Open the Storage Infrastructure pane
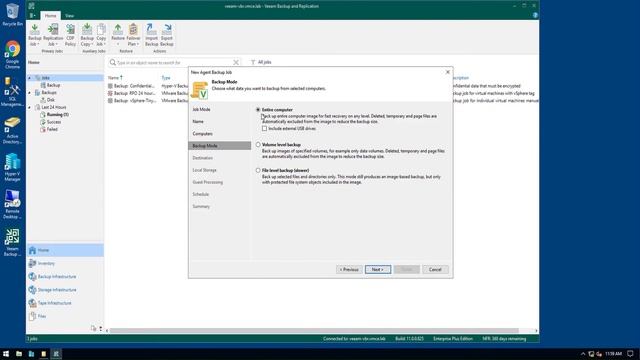This screenshot has height=360, width=640. [x=65, y=289]
